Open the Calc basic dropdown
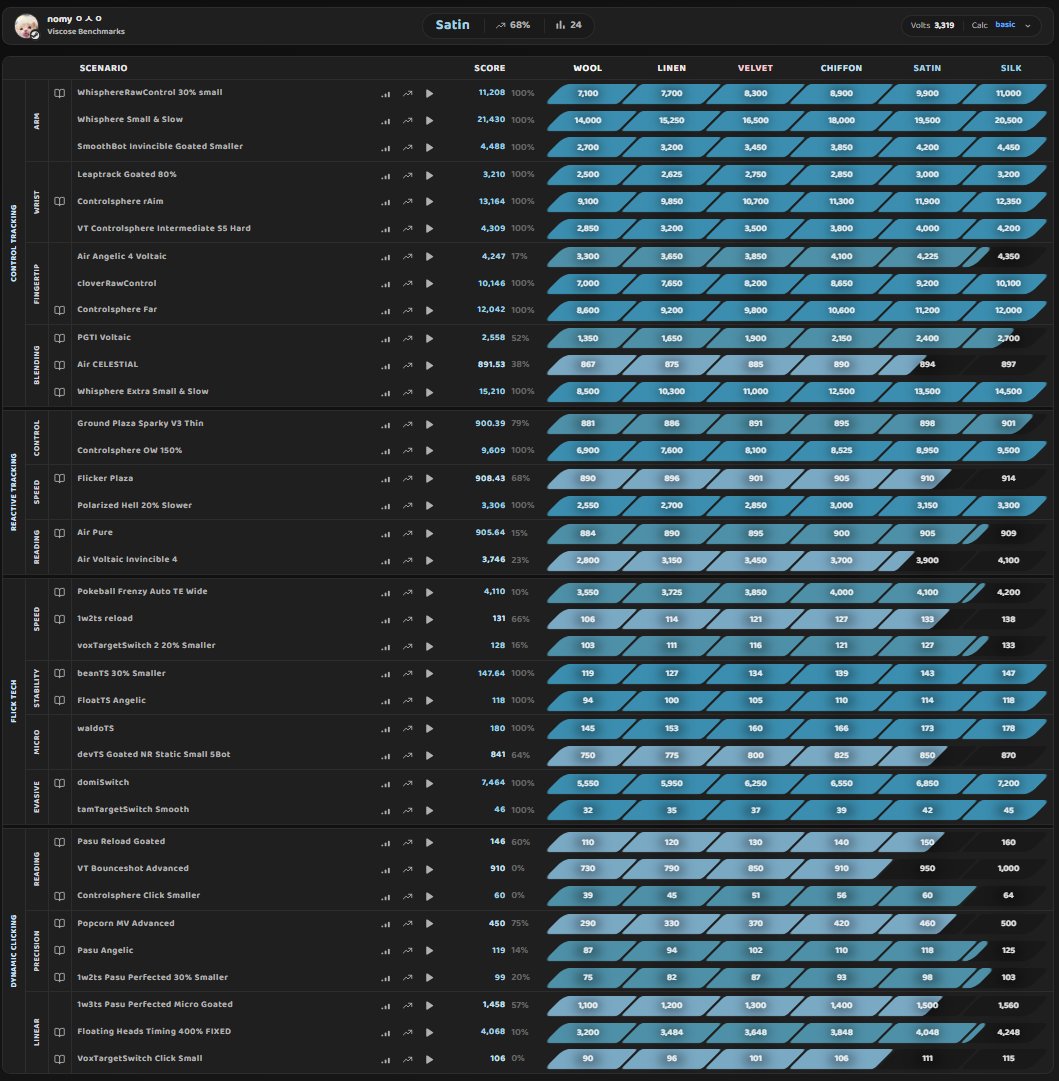1059x1081 pixels. click(1007, 25)
